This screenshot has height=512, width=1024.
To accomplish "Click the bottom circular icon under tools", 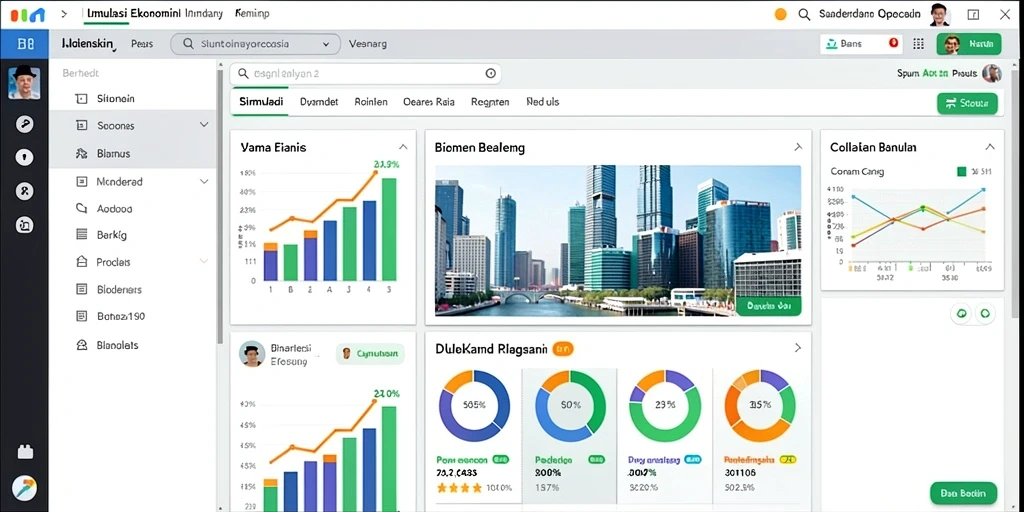I will coord(24,225).
